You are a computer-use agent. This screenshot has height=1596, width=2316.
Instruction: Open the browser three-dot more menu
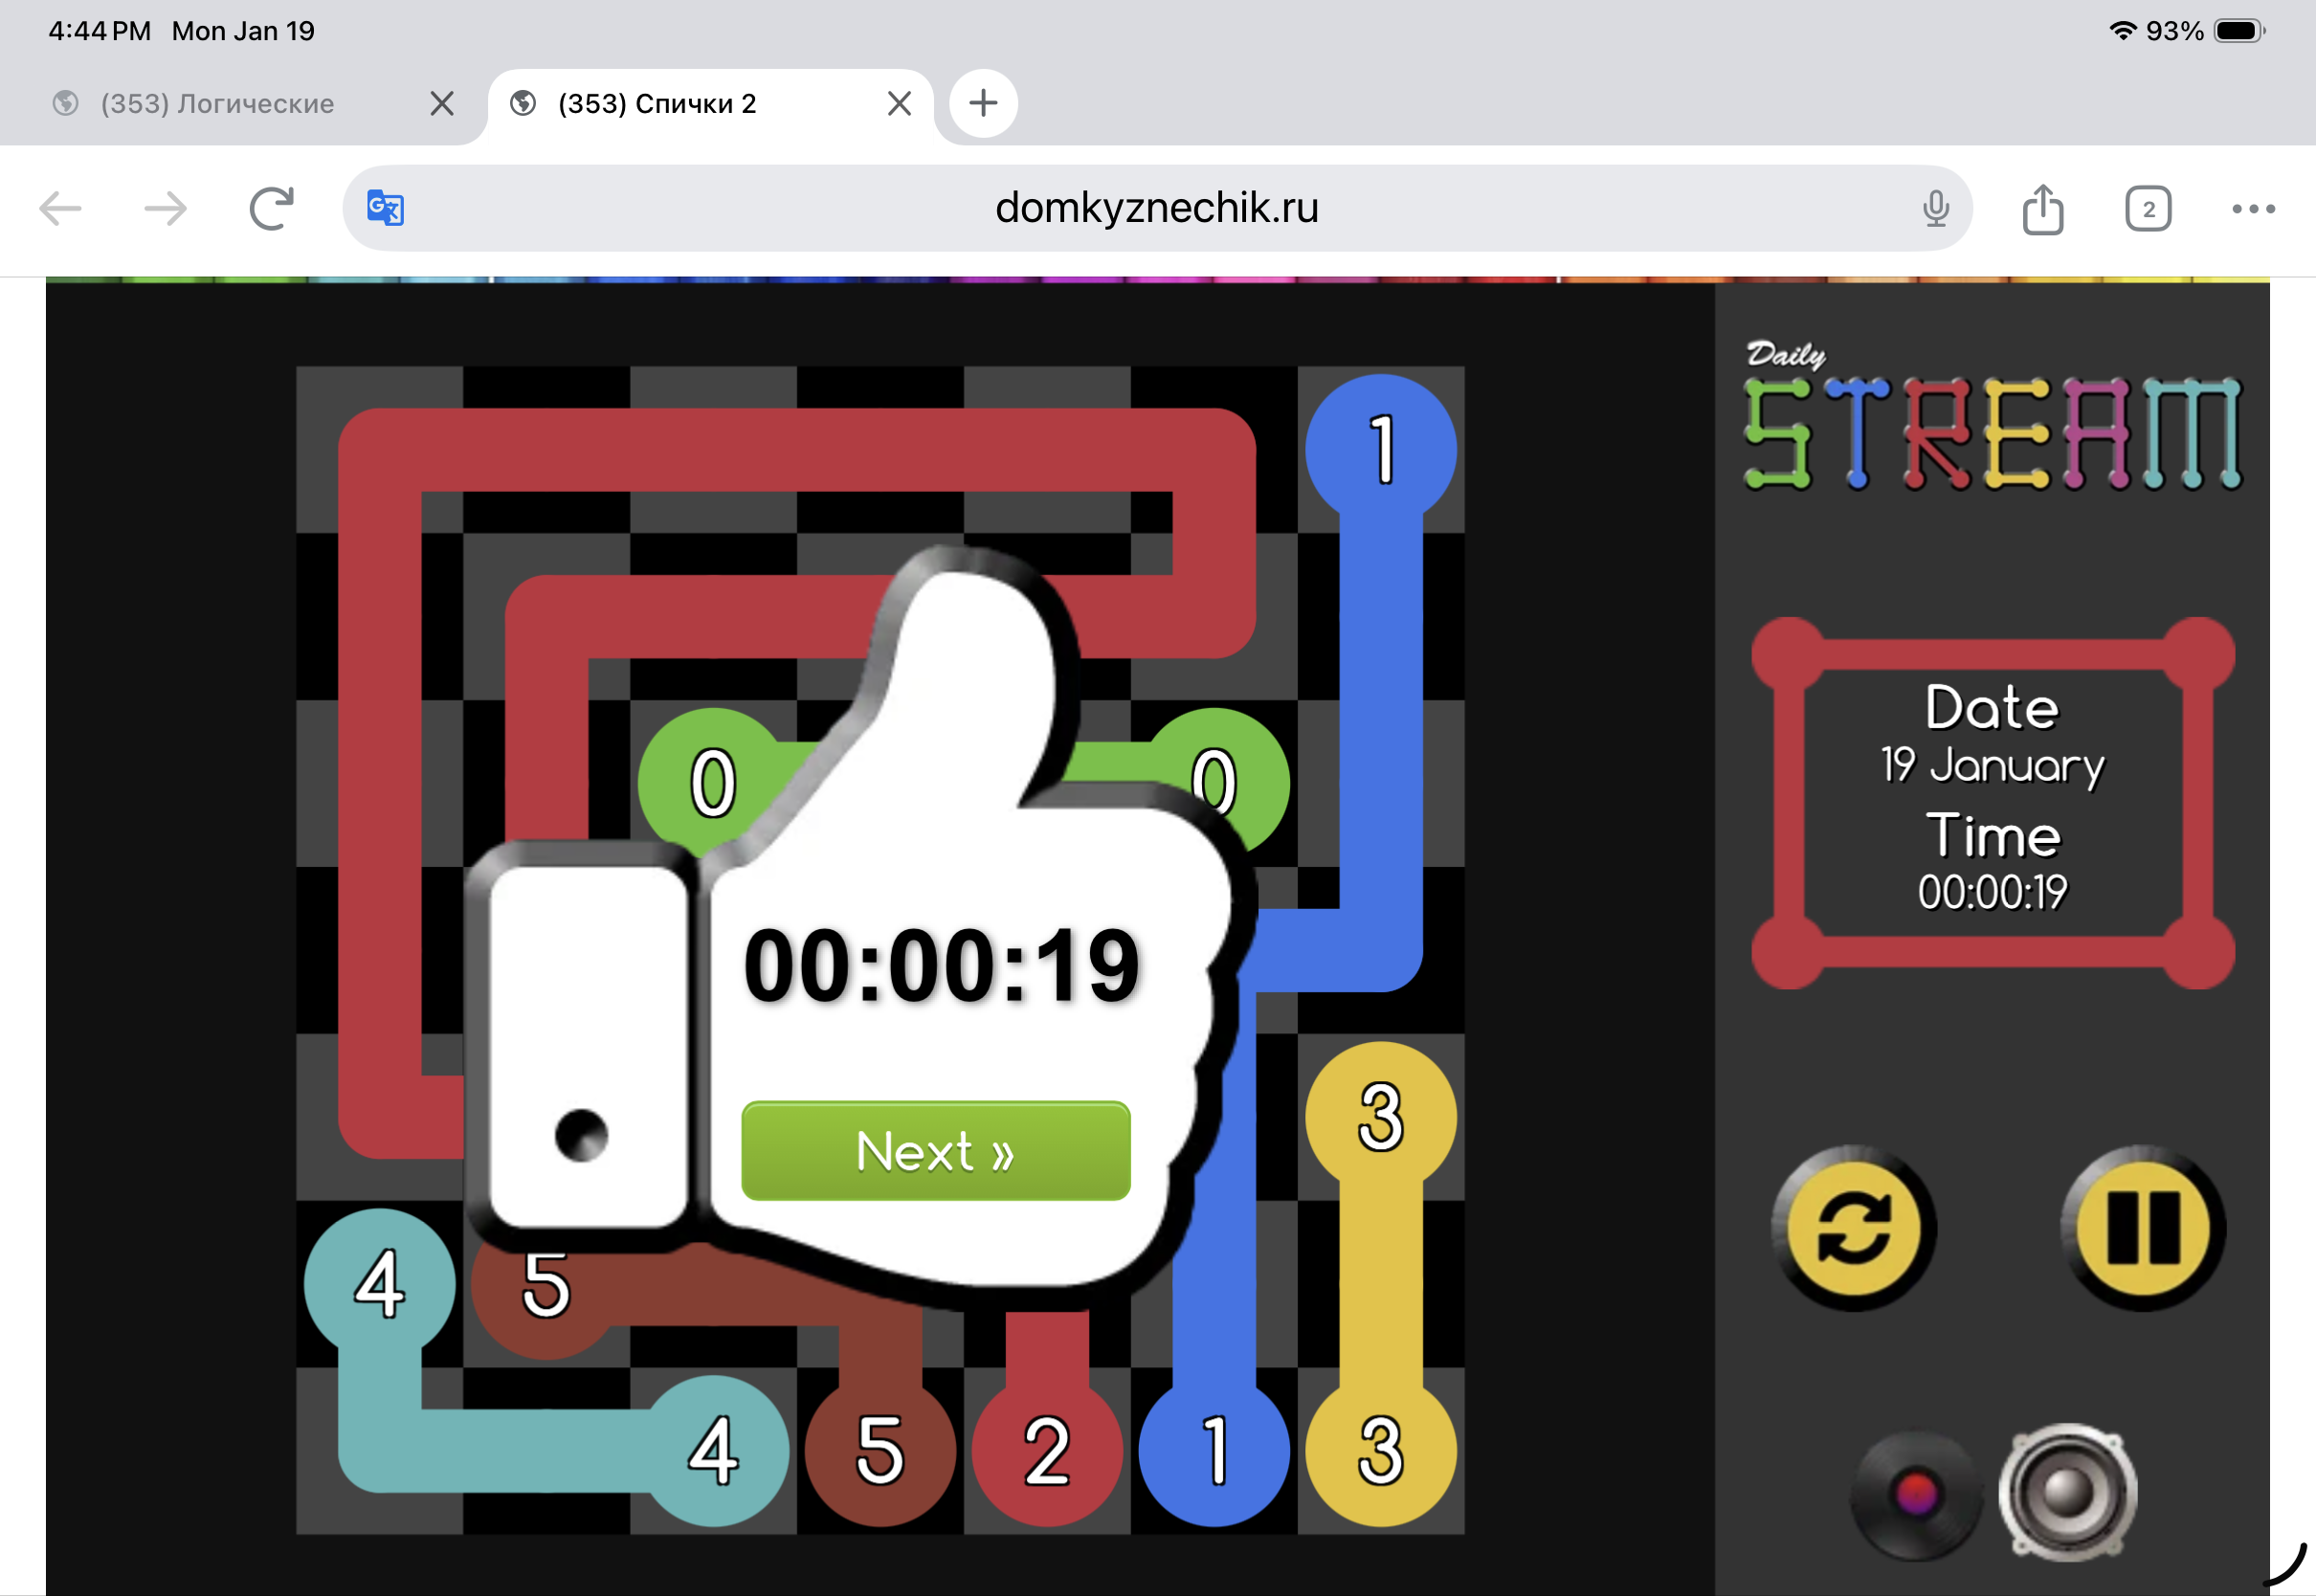point(2252,209)
